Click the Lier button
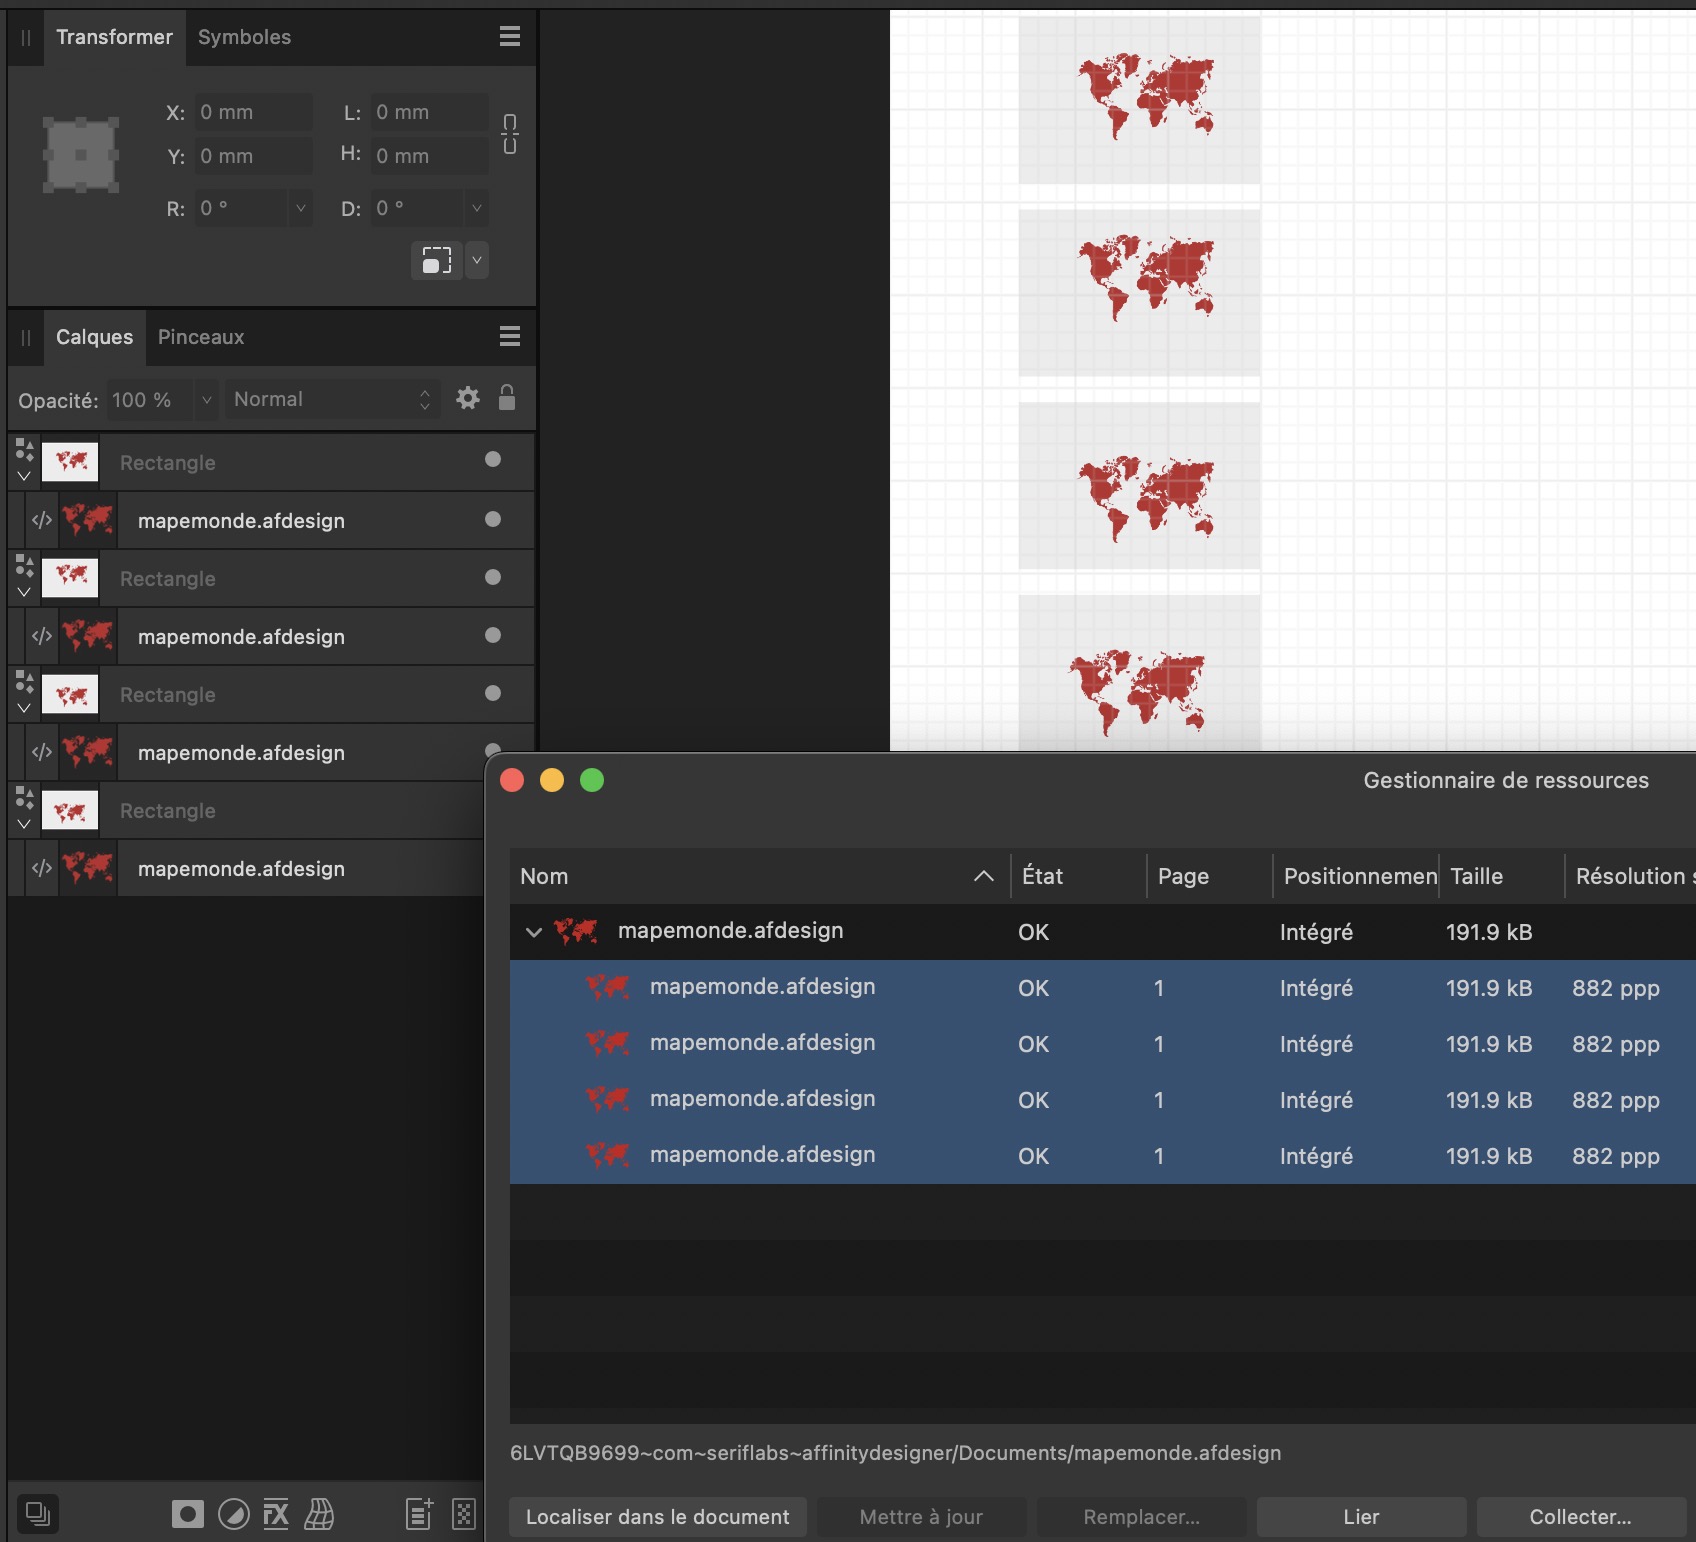 pos(1362,1517)
